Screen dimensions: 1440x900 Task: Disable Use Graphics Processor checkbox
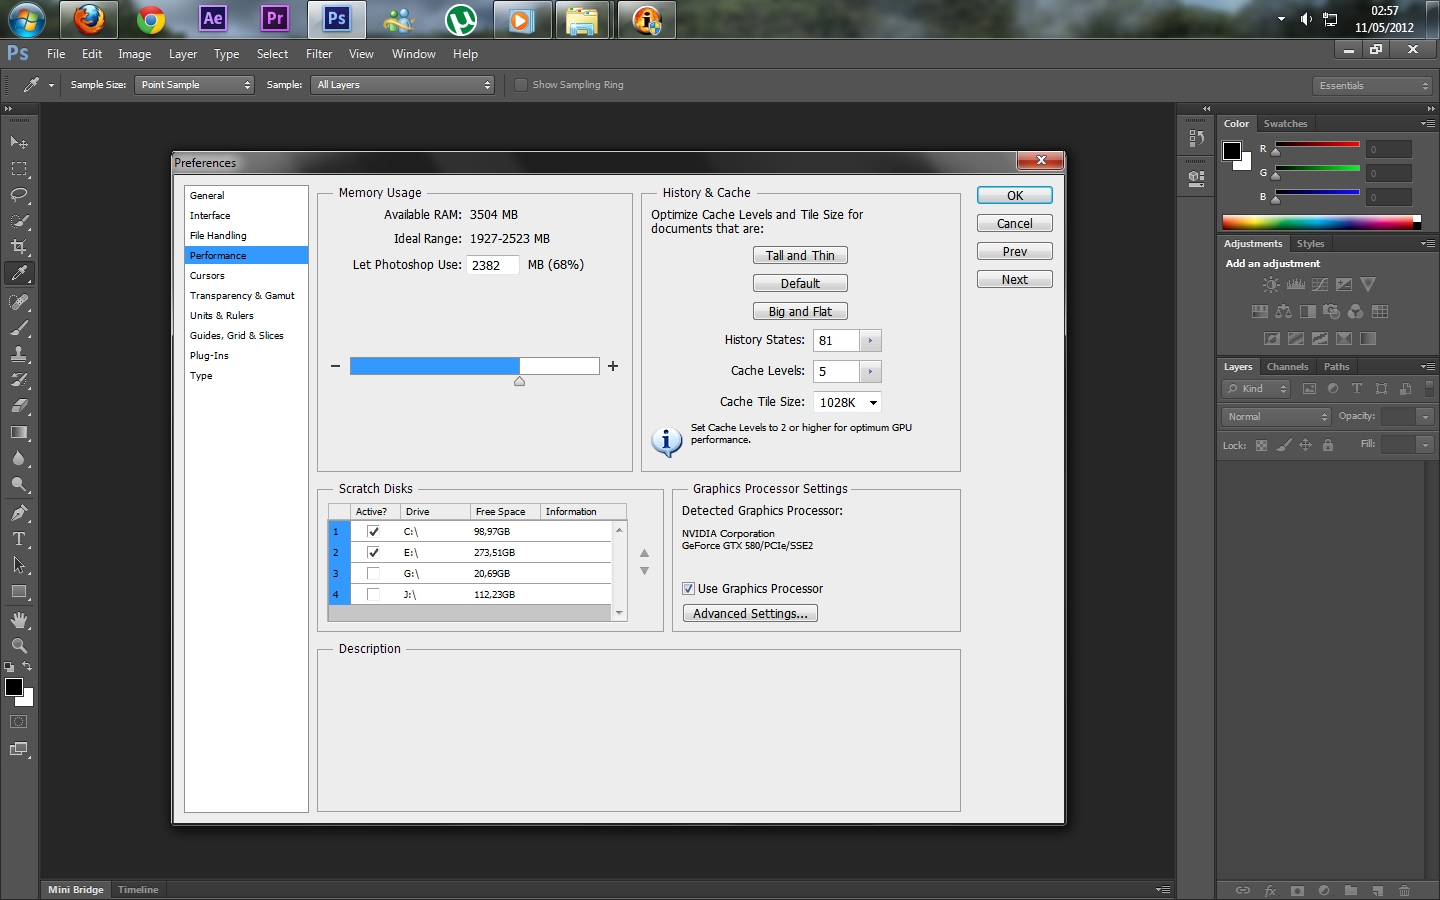(x=688, y=589)
